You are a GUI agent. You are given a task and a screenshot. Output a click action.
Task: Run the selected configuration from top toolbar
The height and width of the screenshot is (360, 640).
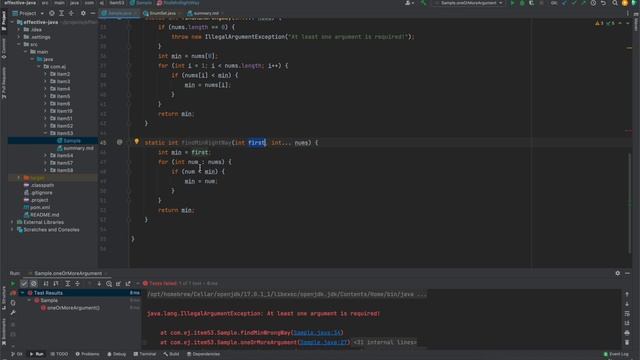(512, 3)
